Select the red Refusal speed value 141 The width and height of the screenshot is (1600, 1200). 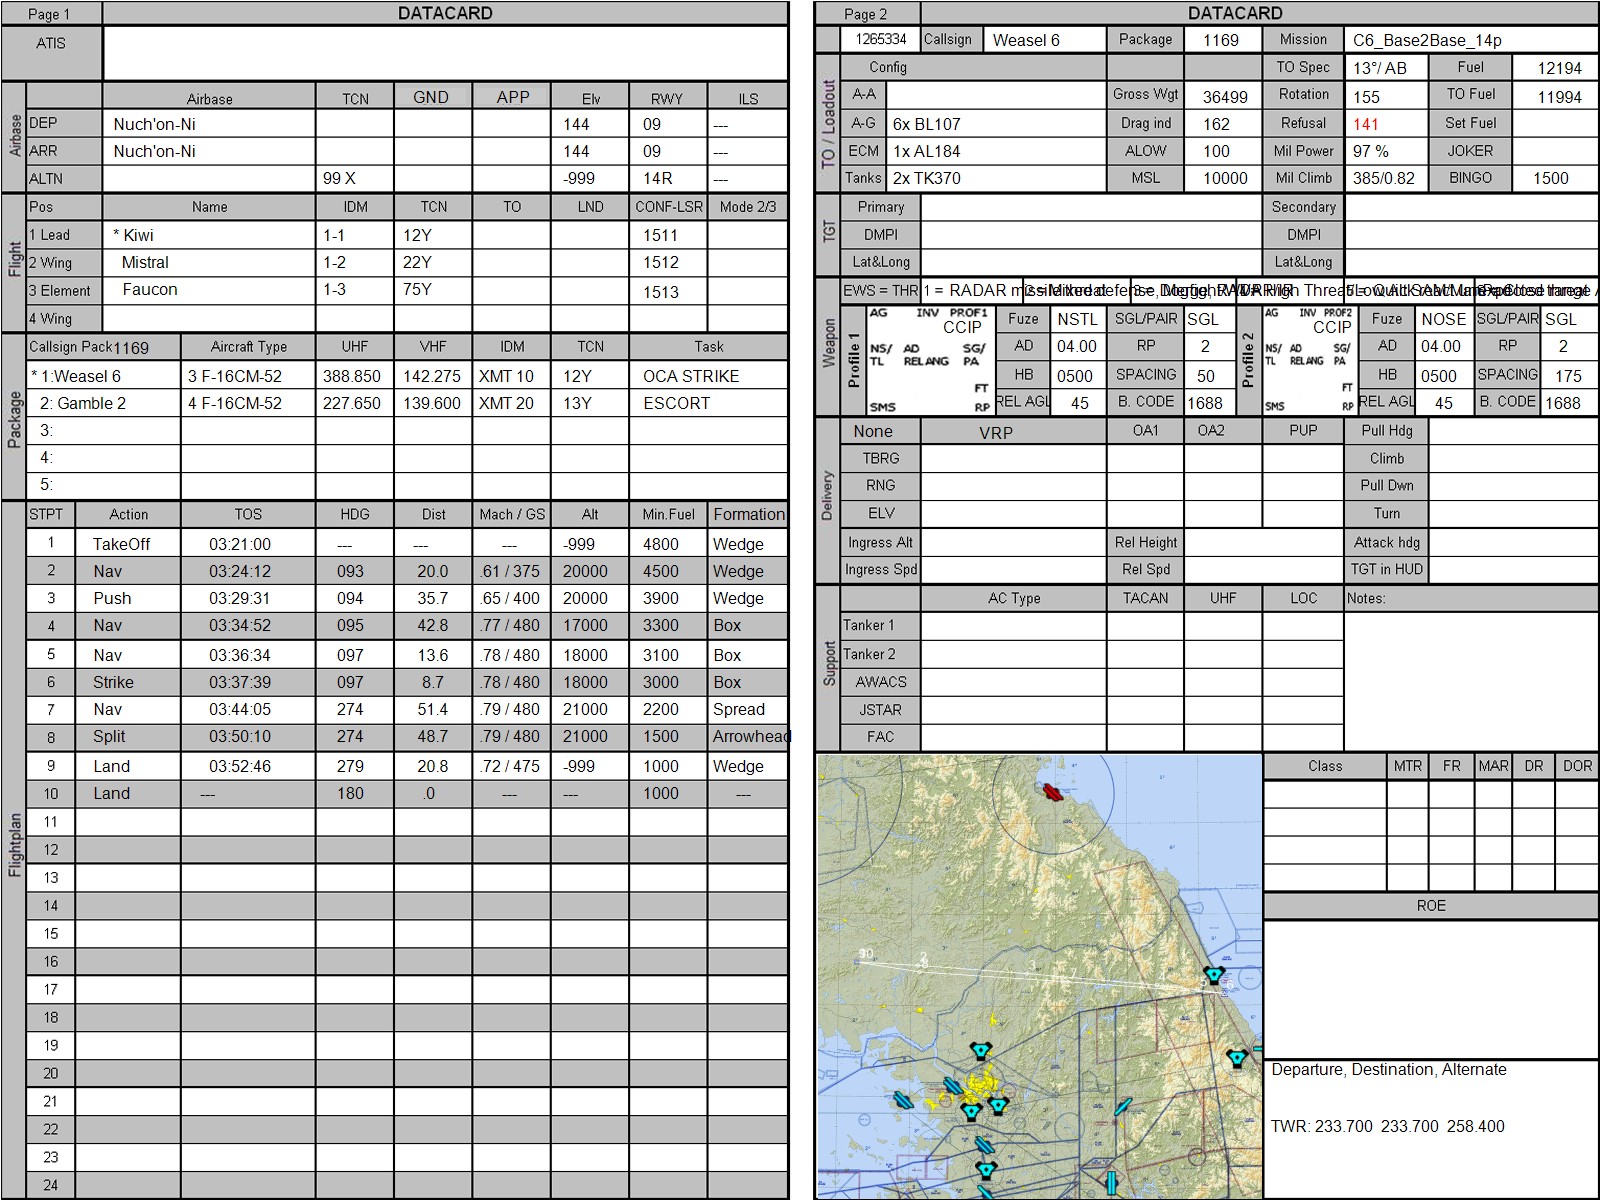point(1365,124)
